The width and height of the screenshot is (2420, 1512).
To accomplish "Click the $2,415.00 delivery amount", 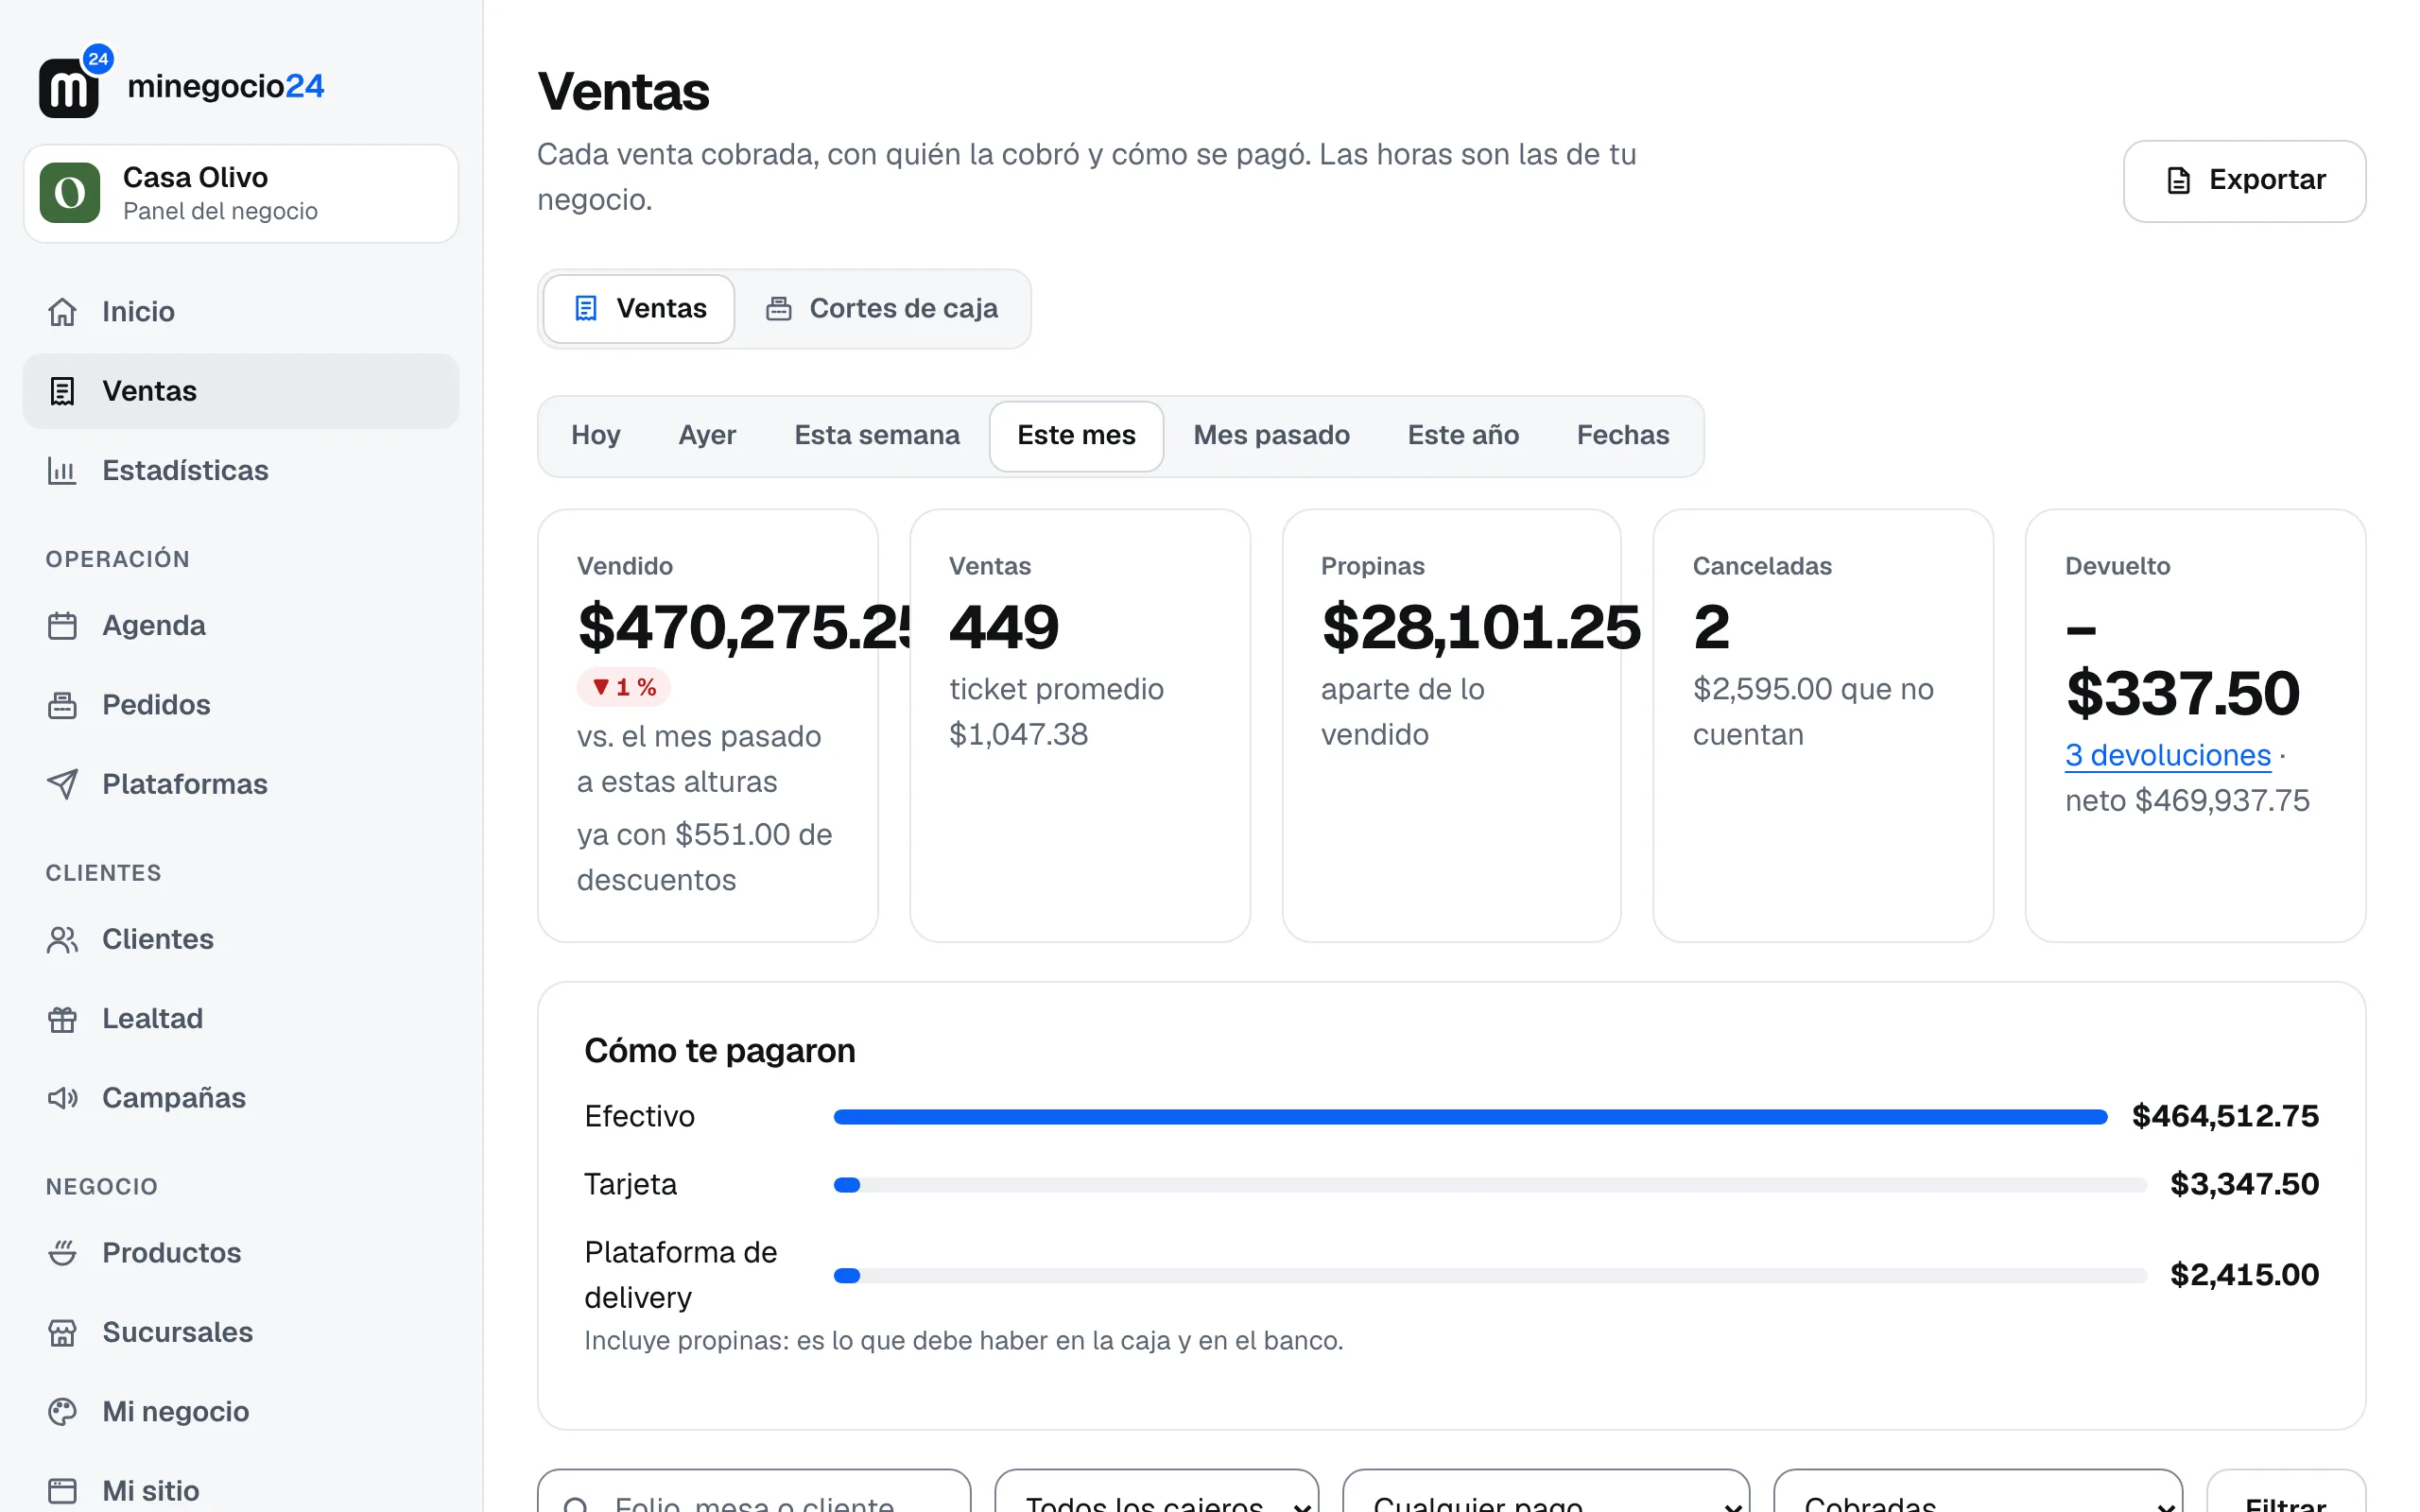I will point(2244,1275).
